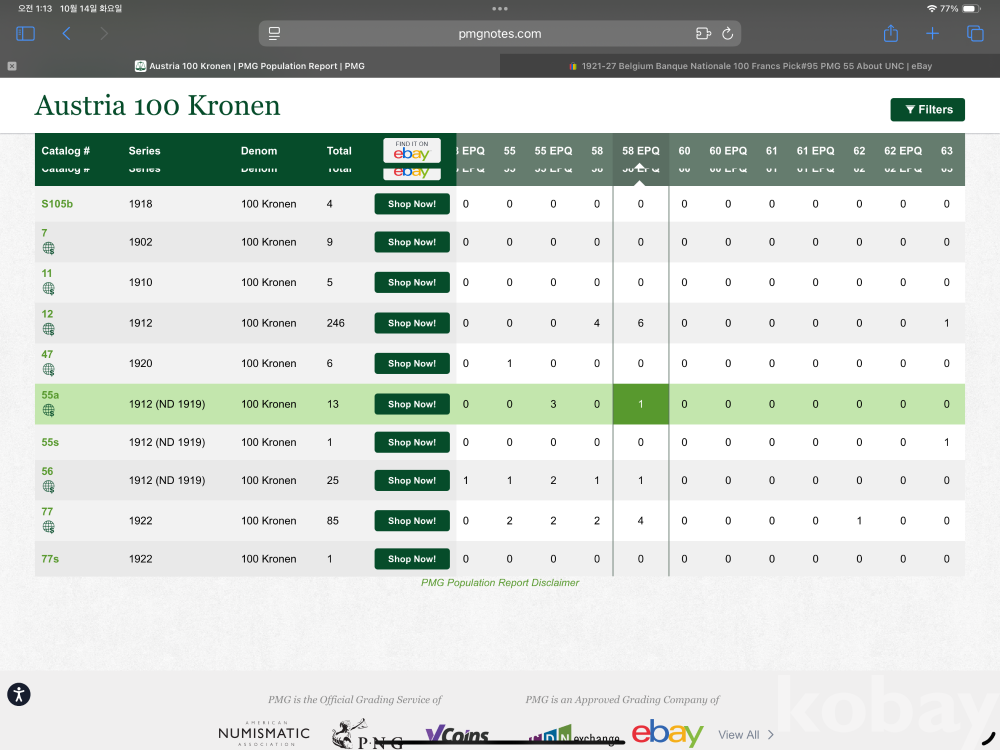Viewport: 1000px width, 750px height.
Task: Close the Austria 100 Kronen tab
Action: [x=12, y=66]
